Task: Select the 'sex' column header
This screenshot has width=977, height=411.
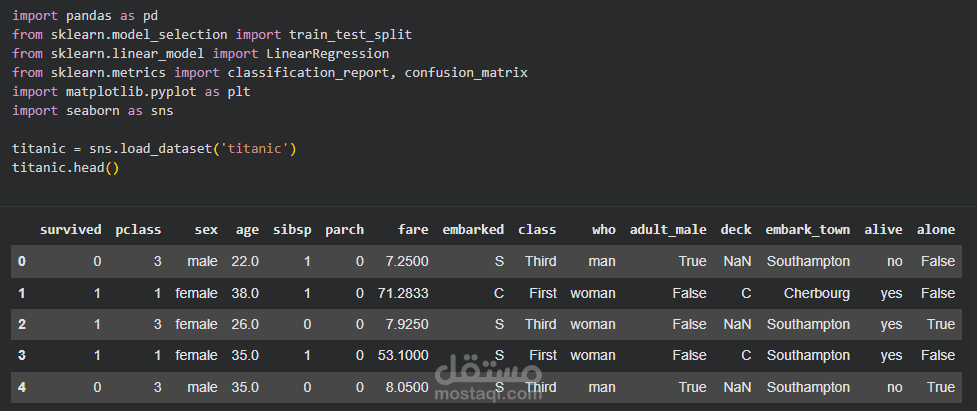Action: point(206,230)
